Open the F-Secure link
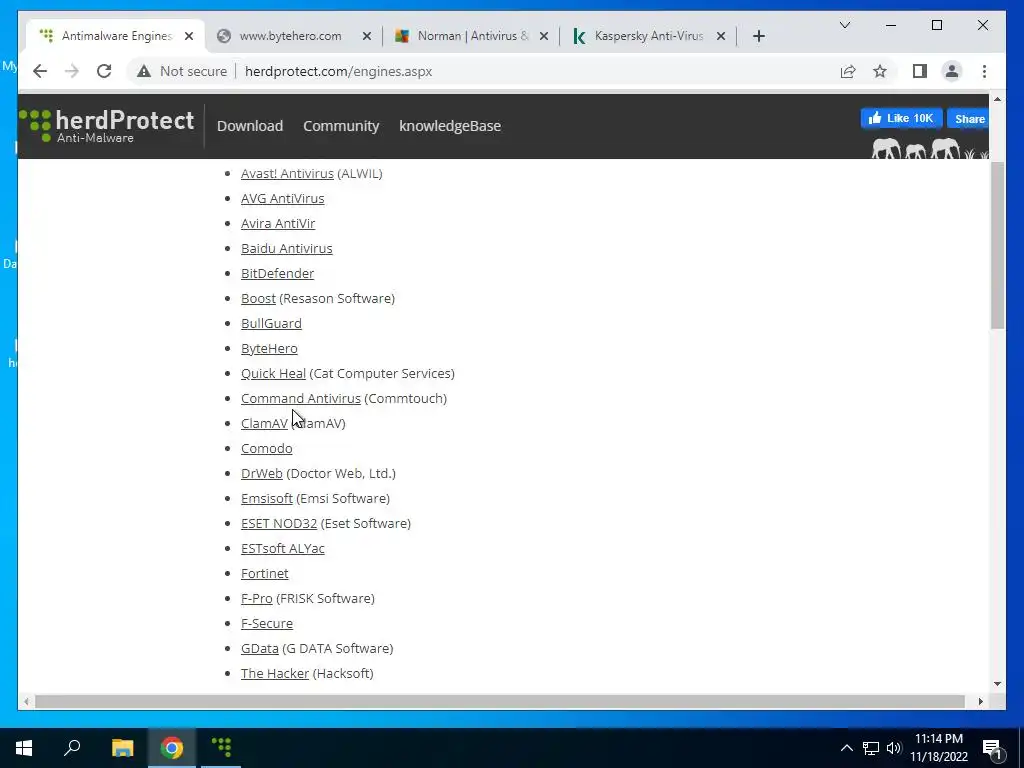1024x768 pixels. pos(267,624)
